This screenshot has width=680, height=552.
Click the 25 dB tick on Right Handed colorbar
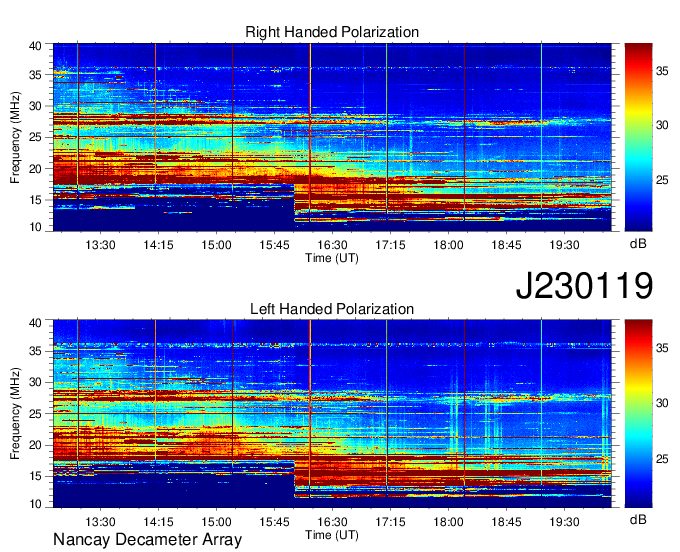pos(662,180)
